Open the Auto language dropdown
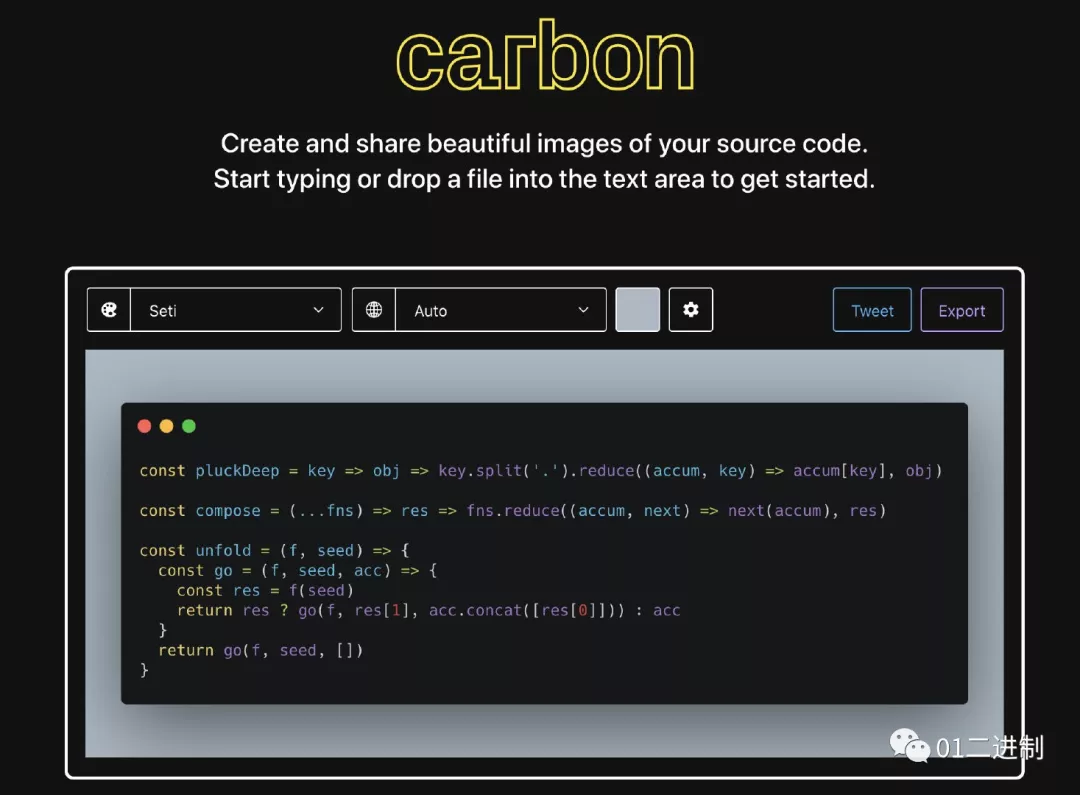1080x795 pixels. 501,310
